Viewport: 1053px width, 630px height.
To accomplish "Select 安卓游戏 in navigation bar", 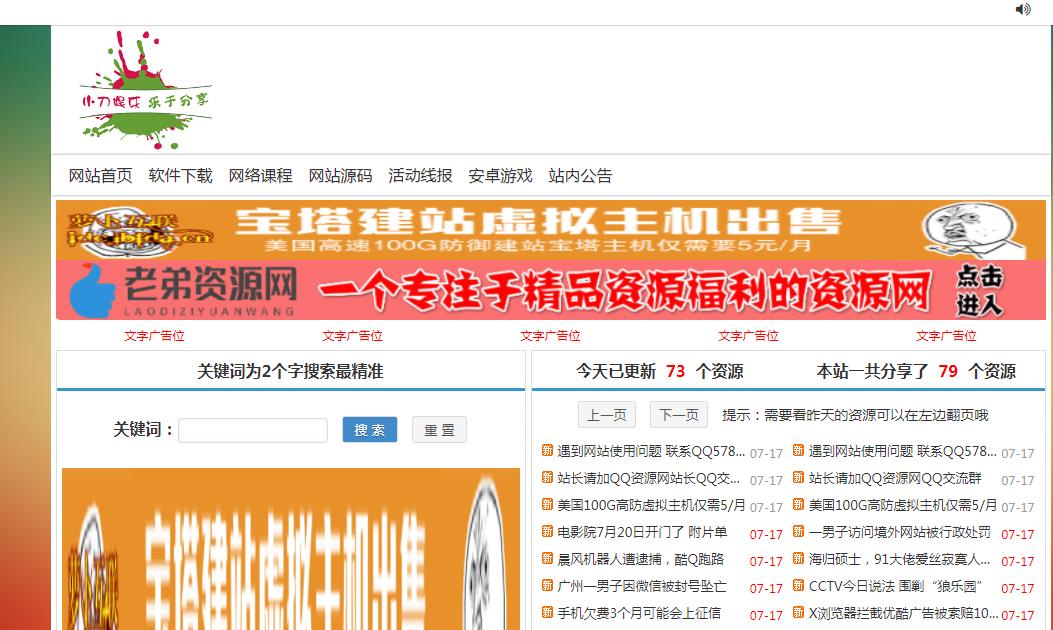I will click(x=500, y=176).
